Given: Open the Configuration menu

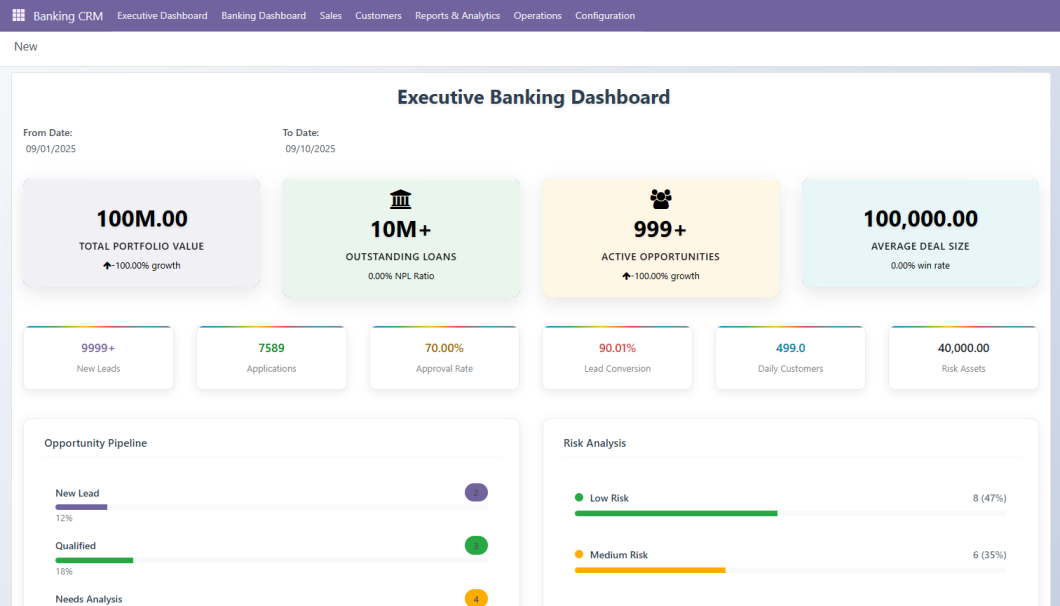Looking at the screenshot, I should click(605, 16).
